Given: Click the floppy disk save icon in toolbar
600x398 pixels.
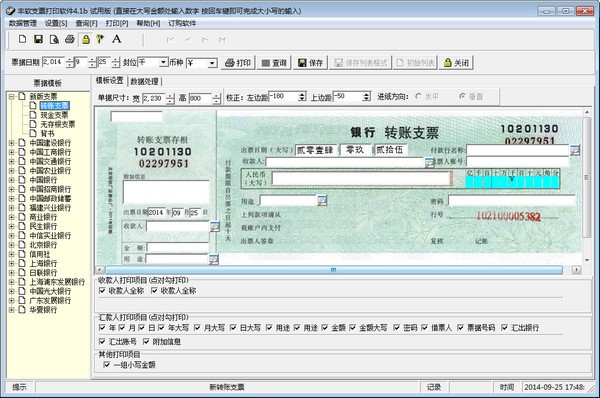Looking at the screenshot, I should click(x=38, y=39).
